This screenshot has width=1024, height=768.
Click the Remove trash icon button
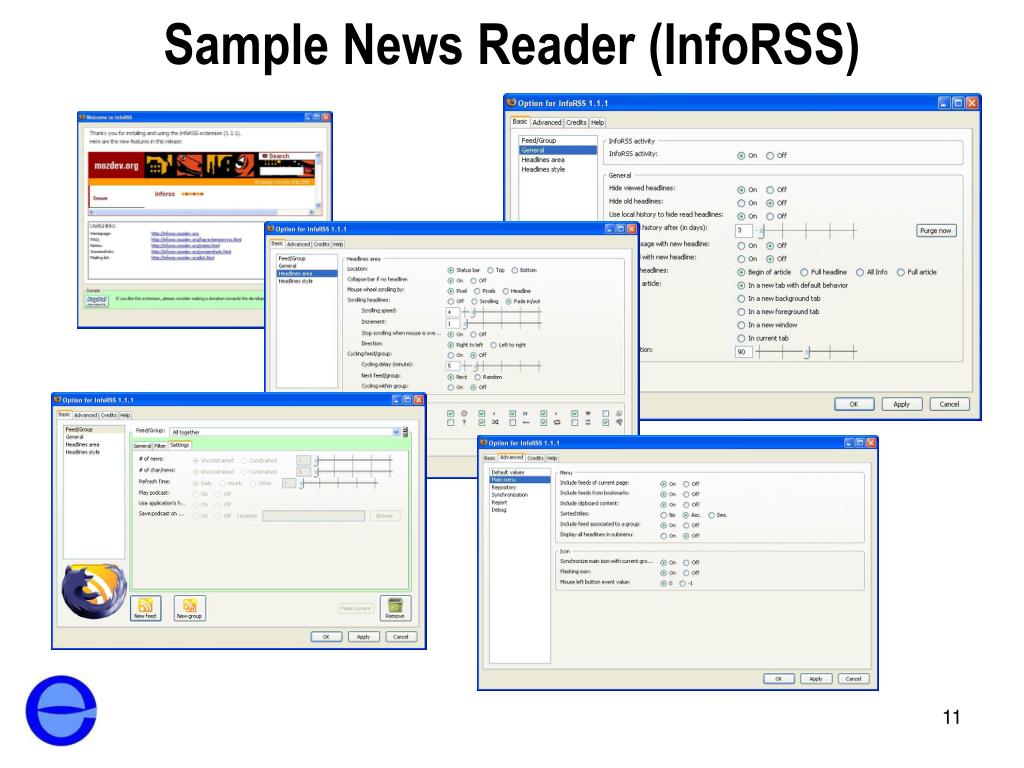[395, 607]
